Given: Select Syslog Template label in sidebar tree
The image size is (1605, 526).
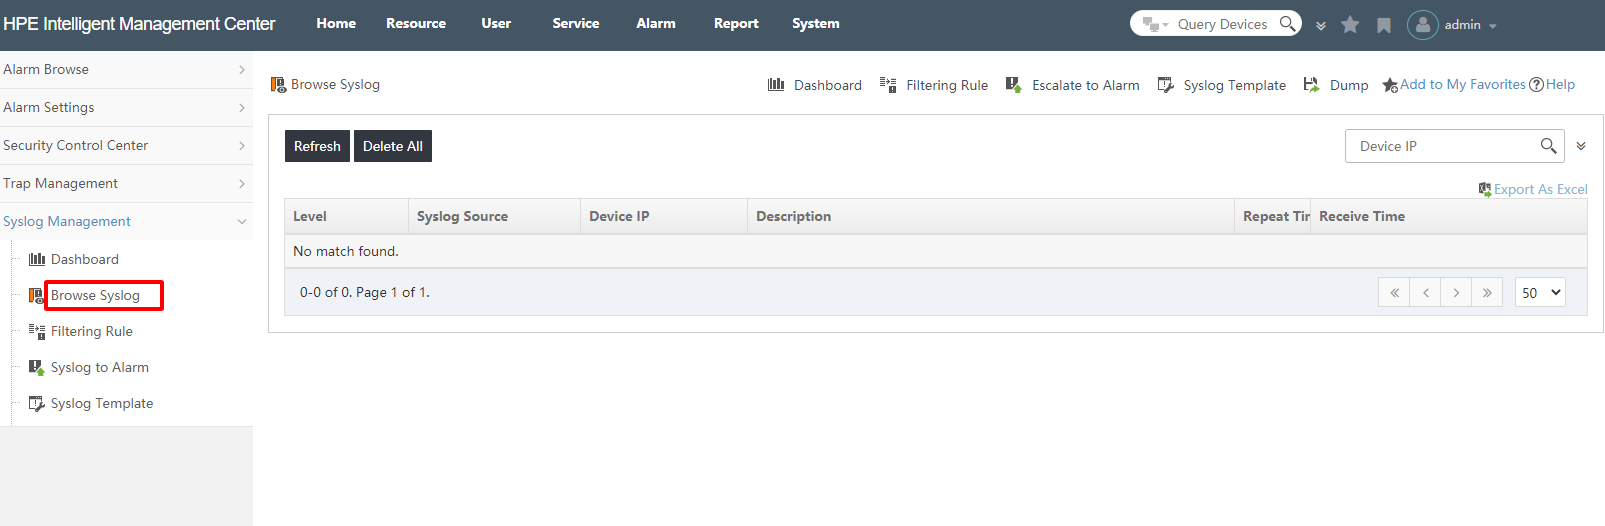Looking at the screenshot, I should 102,403.
